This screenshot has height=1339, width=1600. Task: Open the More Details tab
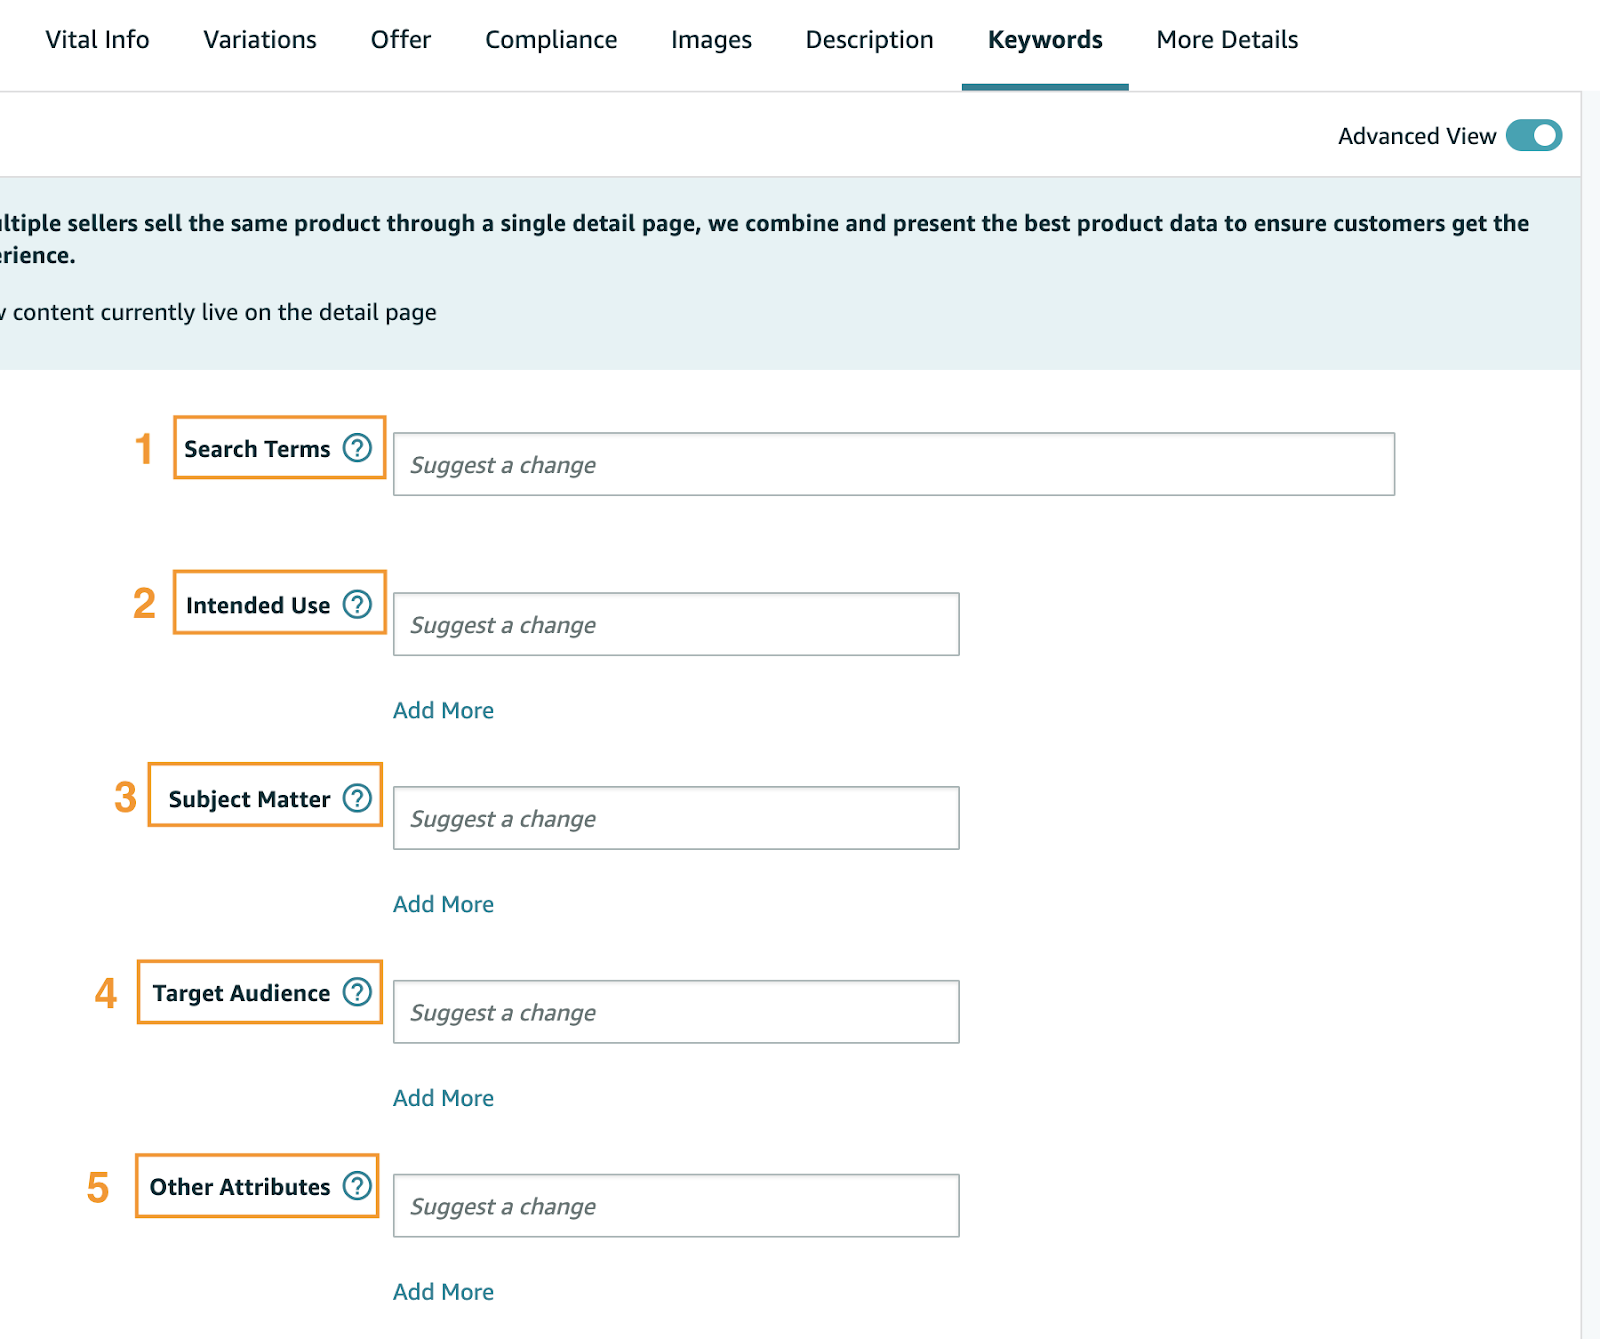point(1227,40)
